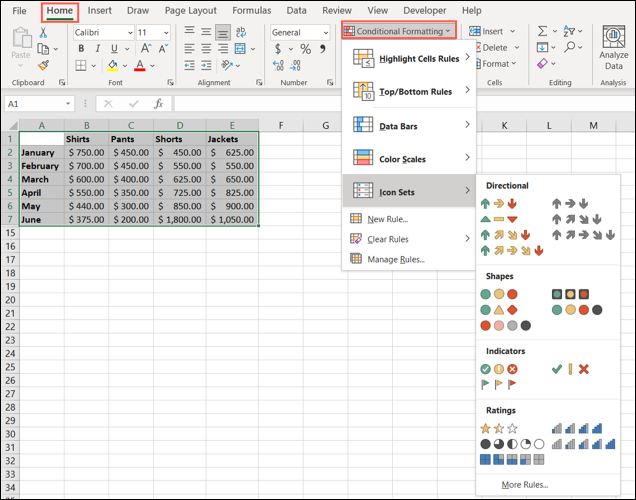Expand the Orientation text angle dropdown
Image resolution: width=636 pixels, height=500 pixels.
click(x=238, y=65)
